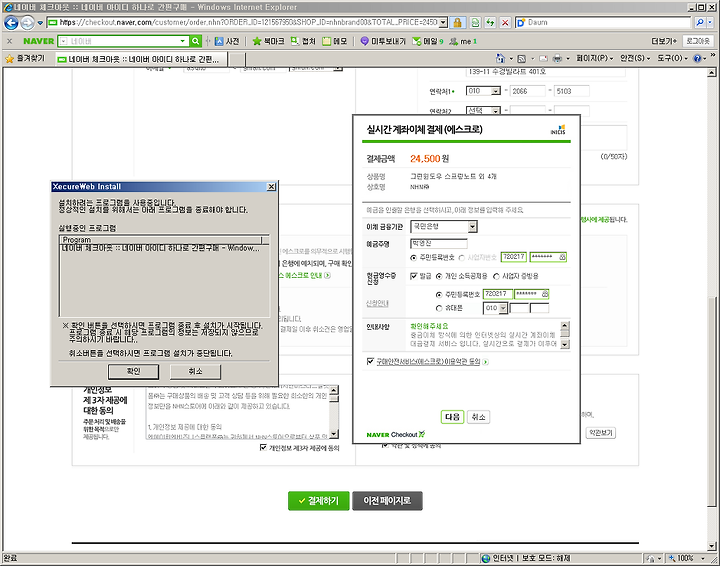Open the help question mark icon
Image resolution: width=720 pixels, height=566 pixels.
pyautogui.click(x=697, y=58)
